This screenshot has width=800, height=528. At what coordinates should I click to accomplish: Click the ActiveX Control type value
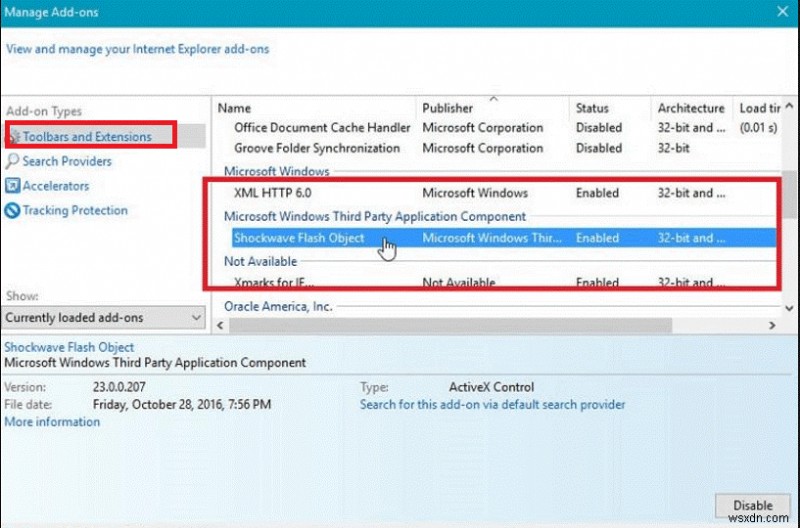pyautogui.click(x=491, y=387)
